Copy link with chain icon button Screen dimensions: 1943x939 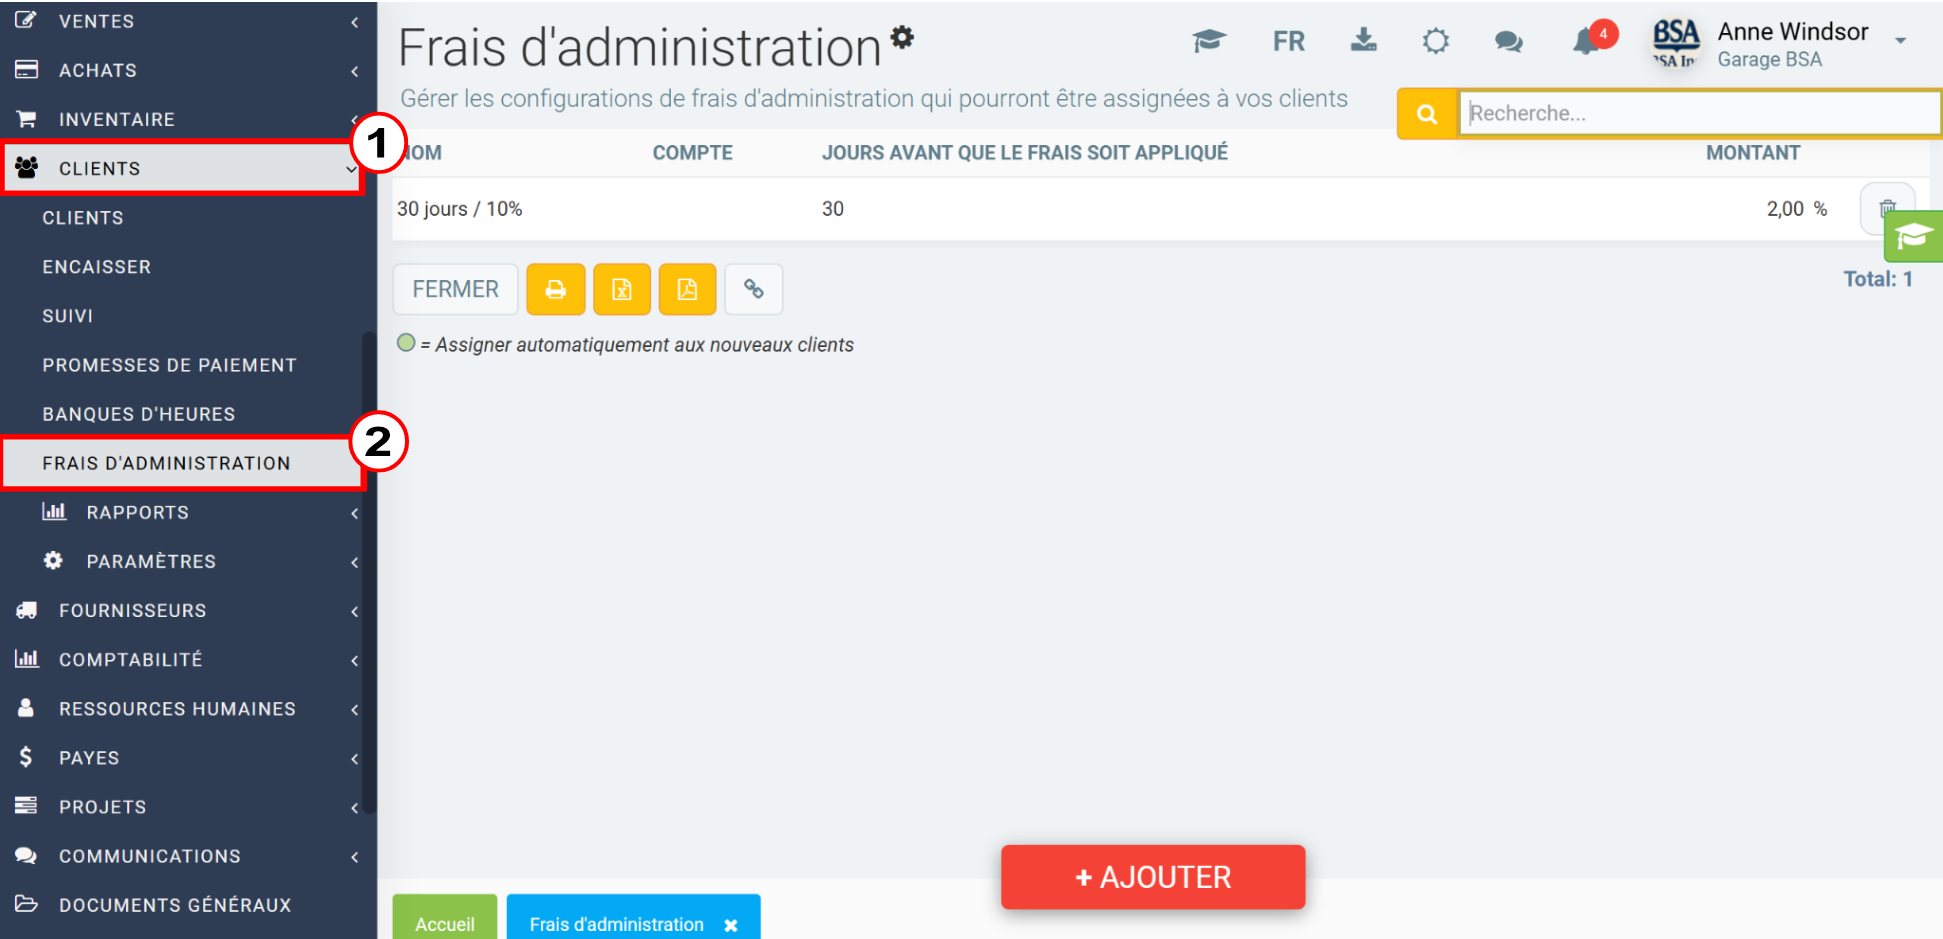click(x=753, y=289)
